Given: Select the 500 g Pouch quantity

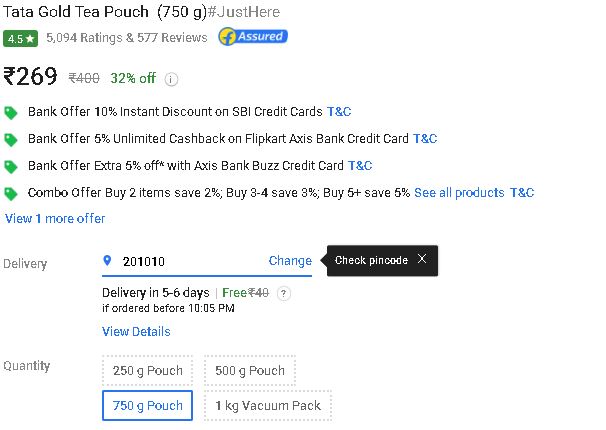Looking at the screenshot, I should (x=250, y=371).
